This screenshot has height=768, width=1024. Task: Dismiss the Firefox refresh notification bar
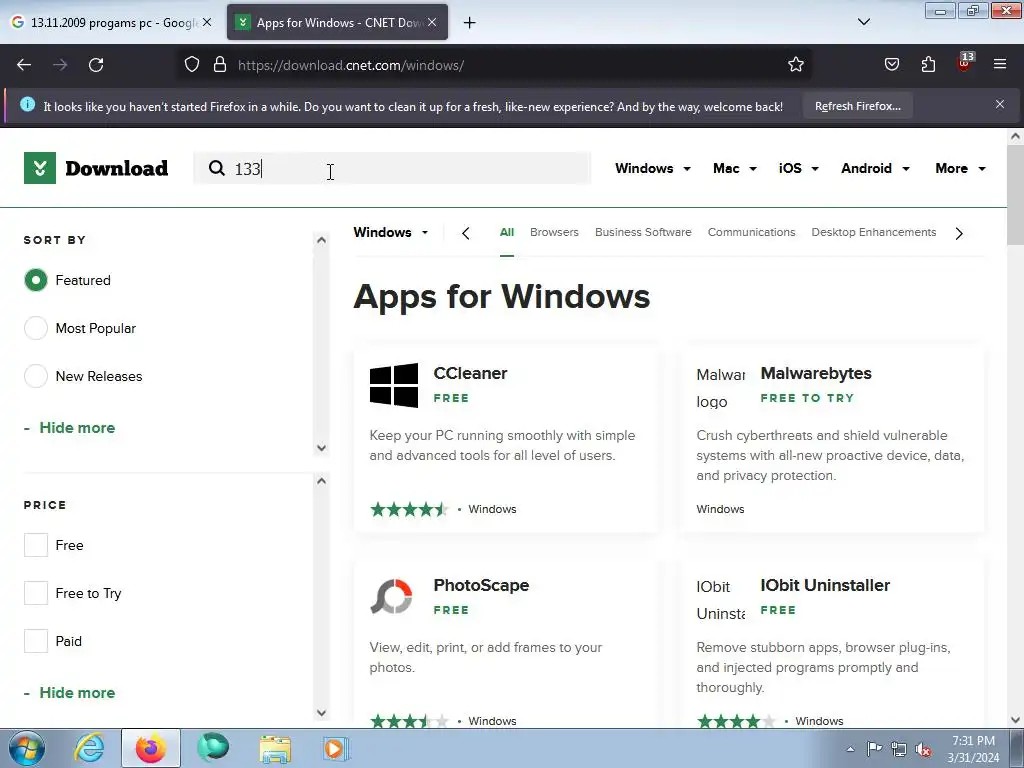point(1000,104)
